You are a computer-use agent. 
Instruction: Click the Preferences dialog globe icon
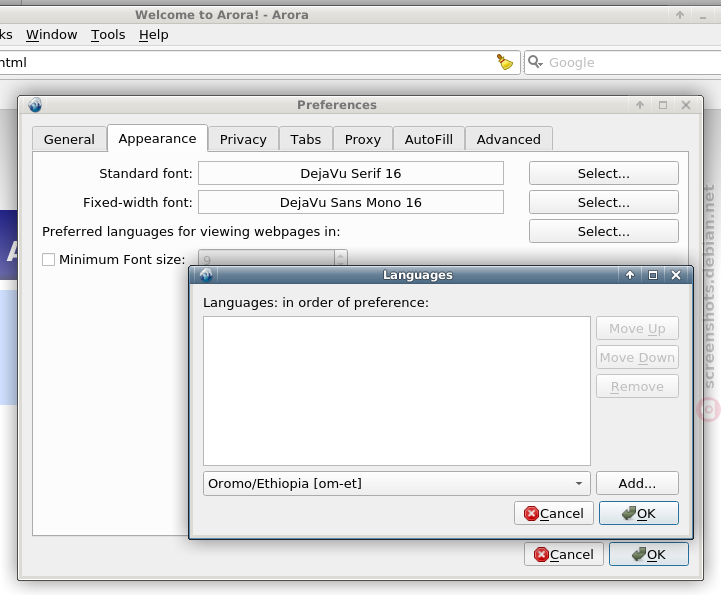tap(35, 105)
